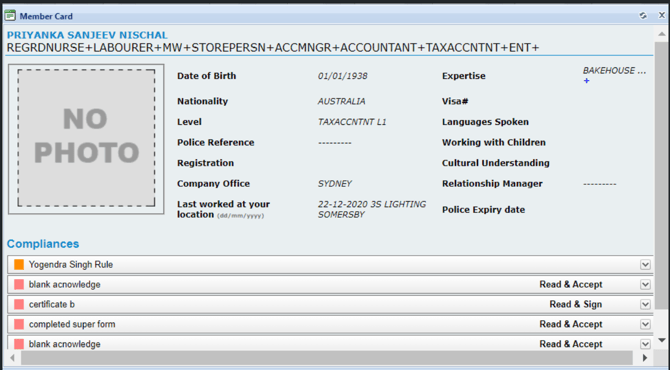Click the red status square beside certificate b

coord(19,304)
